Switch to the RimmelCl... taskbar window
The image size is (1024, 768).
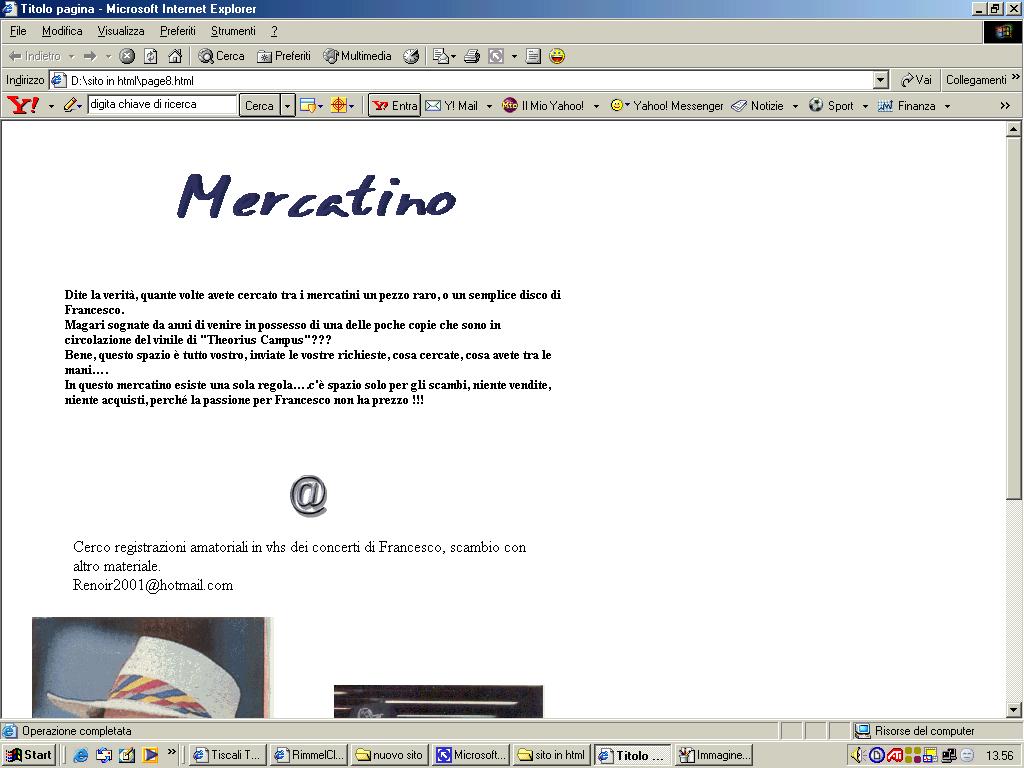(x=309, y=755)
